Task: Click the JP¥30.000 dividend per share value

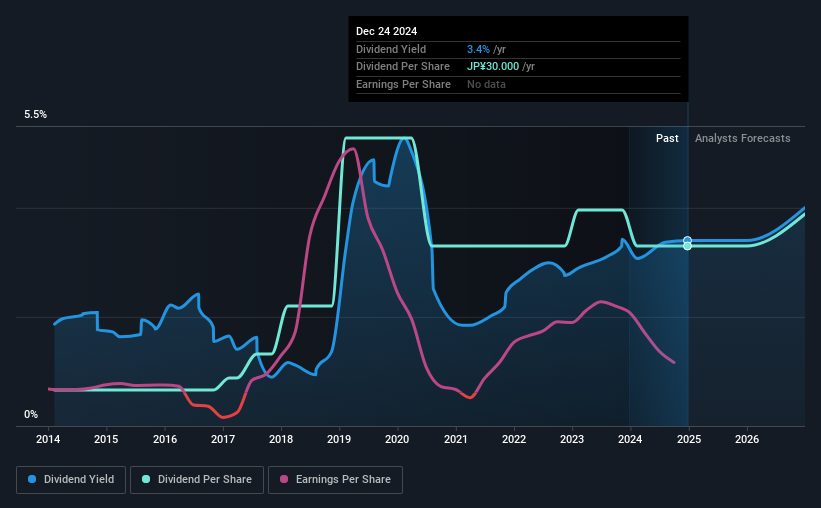Action: tap(493, 67)
